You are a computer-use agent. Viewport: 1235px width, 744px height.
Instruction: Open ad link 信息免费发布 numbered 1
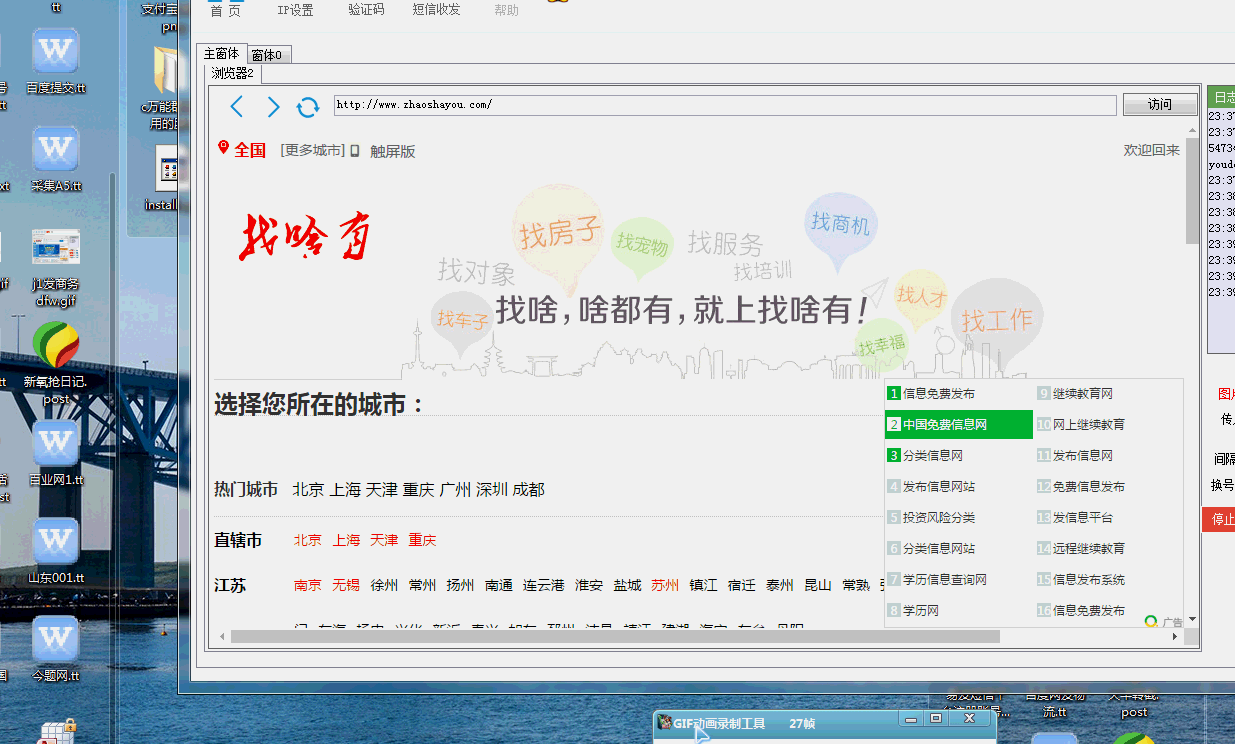[939, 394]
